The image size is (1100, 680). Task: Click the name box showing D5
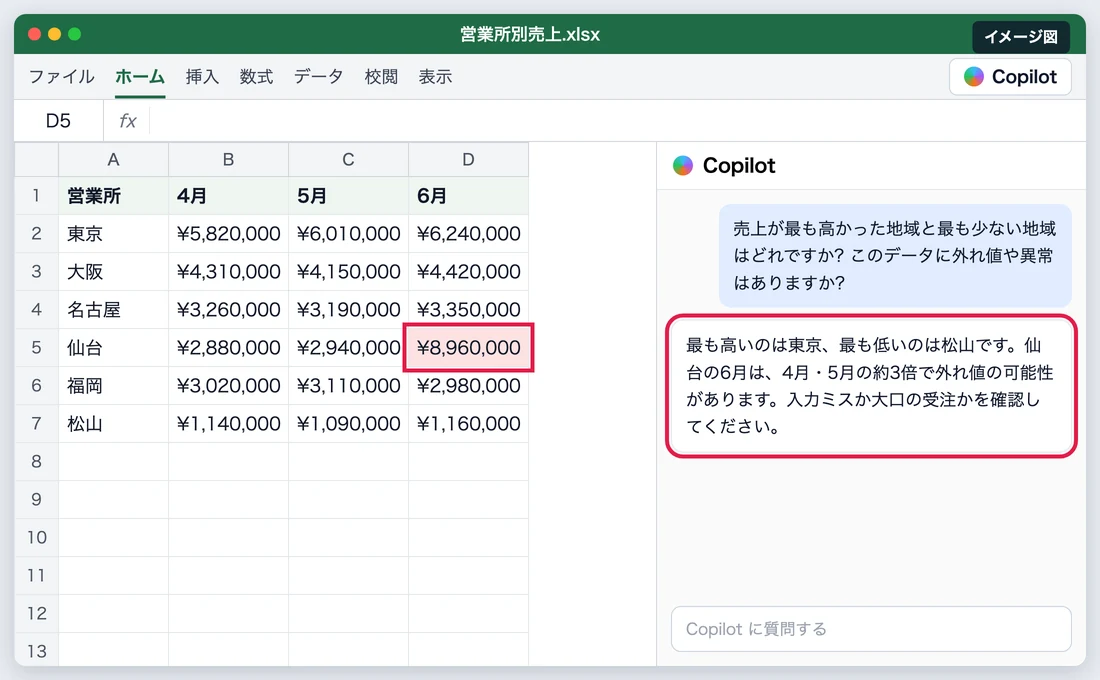coord(58,121)
